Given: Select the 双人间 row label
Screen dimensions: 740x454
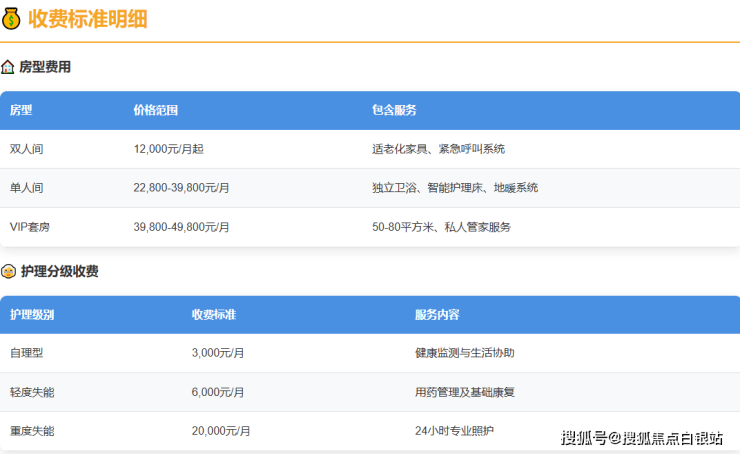Looking at the screenshot, I should (x=27, y=149).
